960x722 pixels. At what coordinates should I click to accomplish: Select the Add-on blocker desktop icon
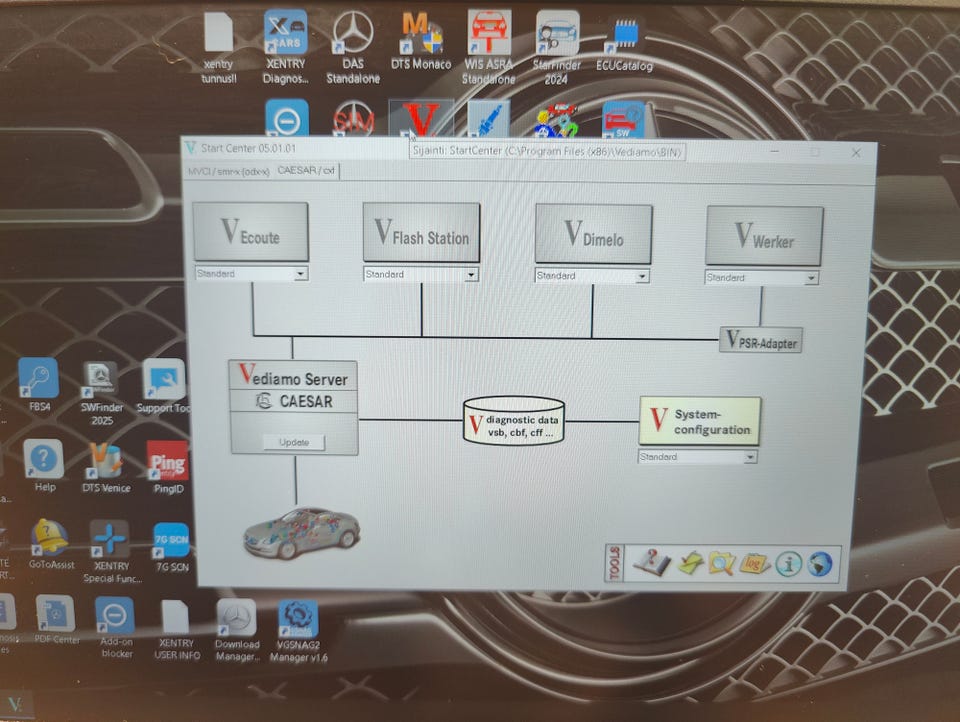[116, 627]
